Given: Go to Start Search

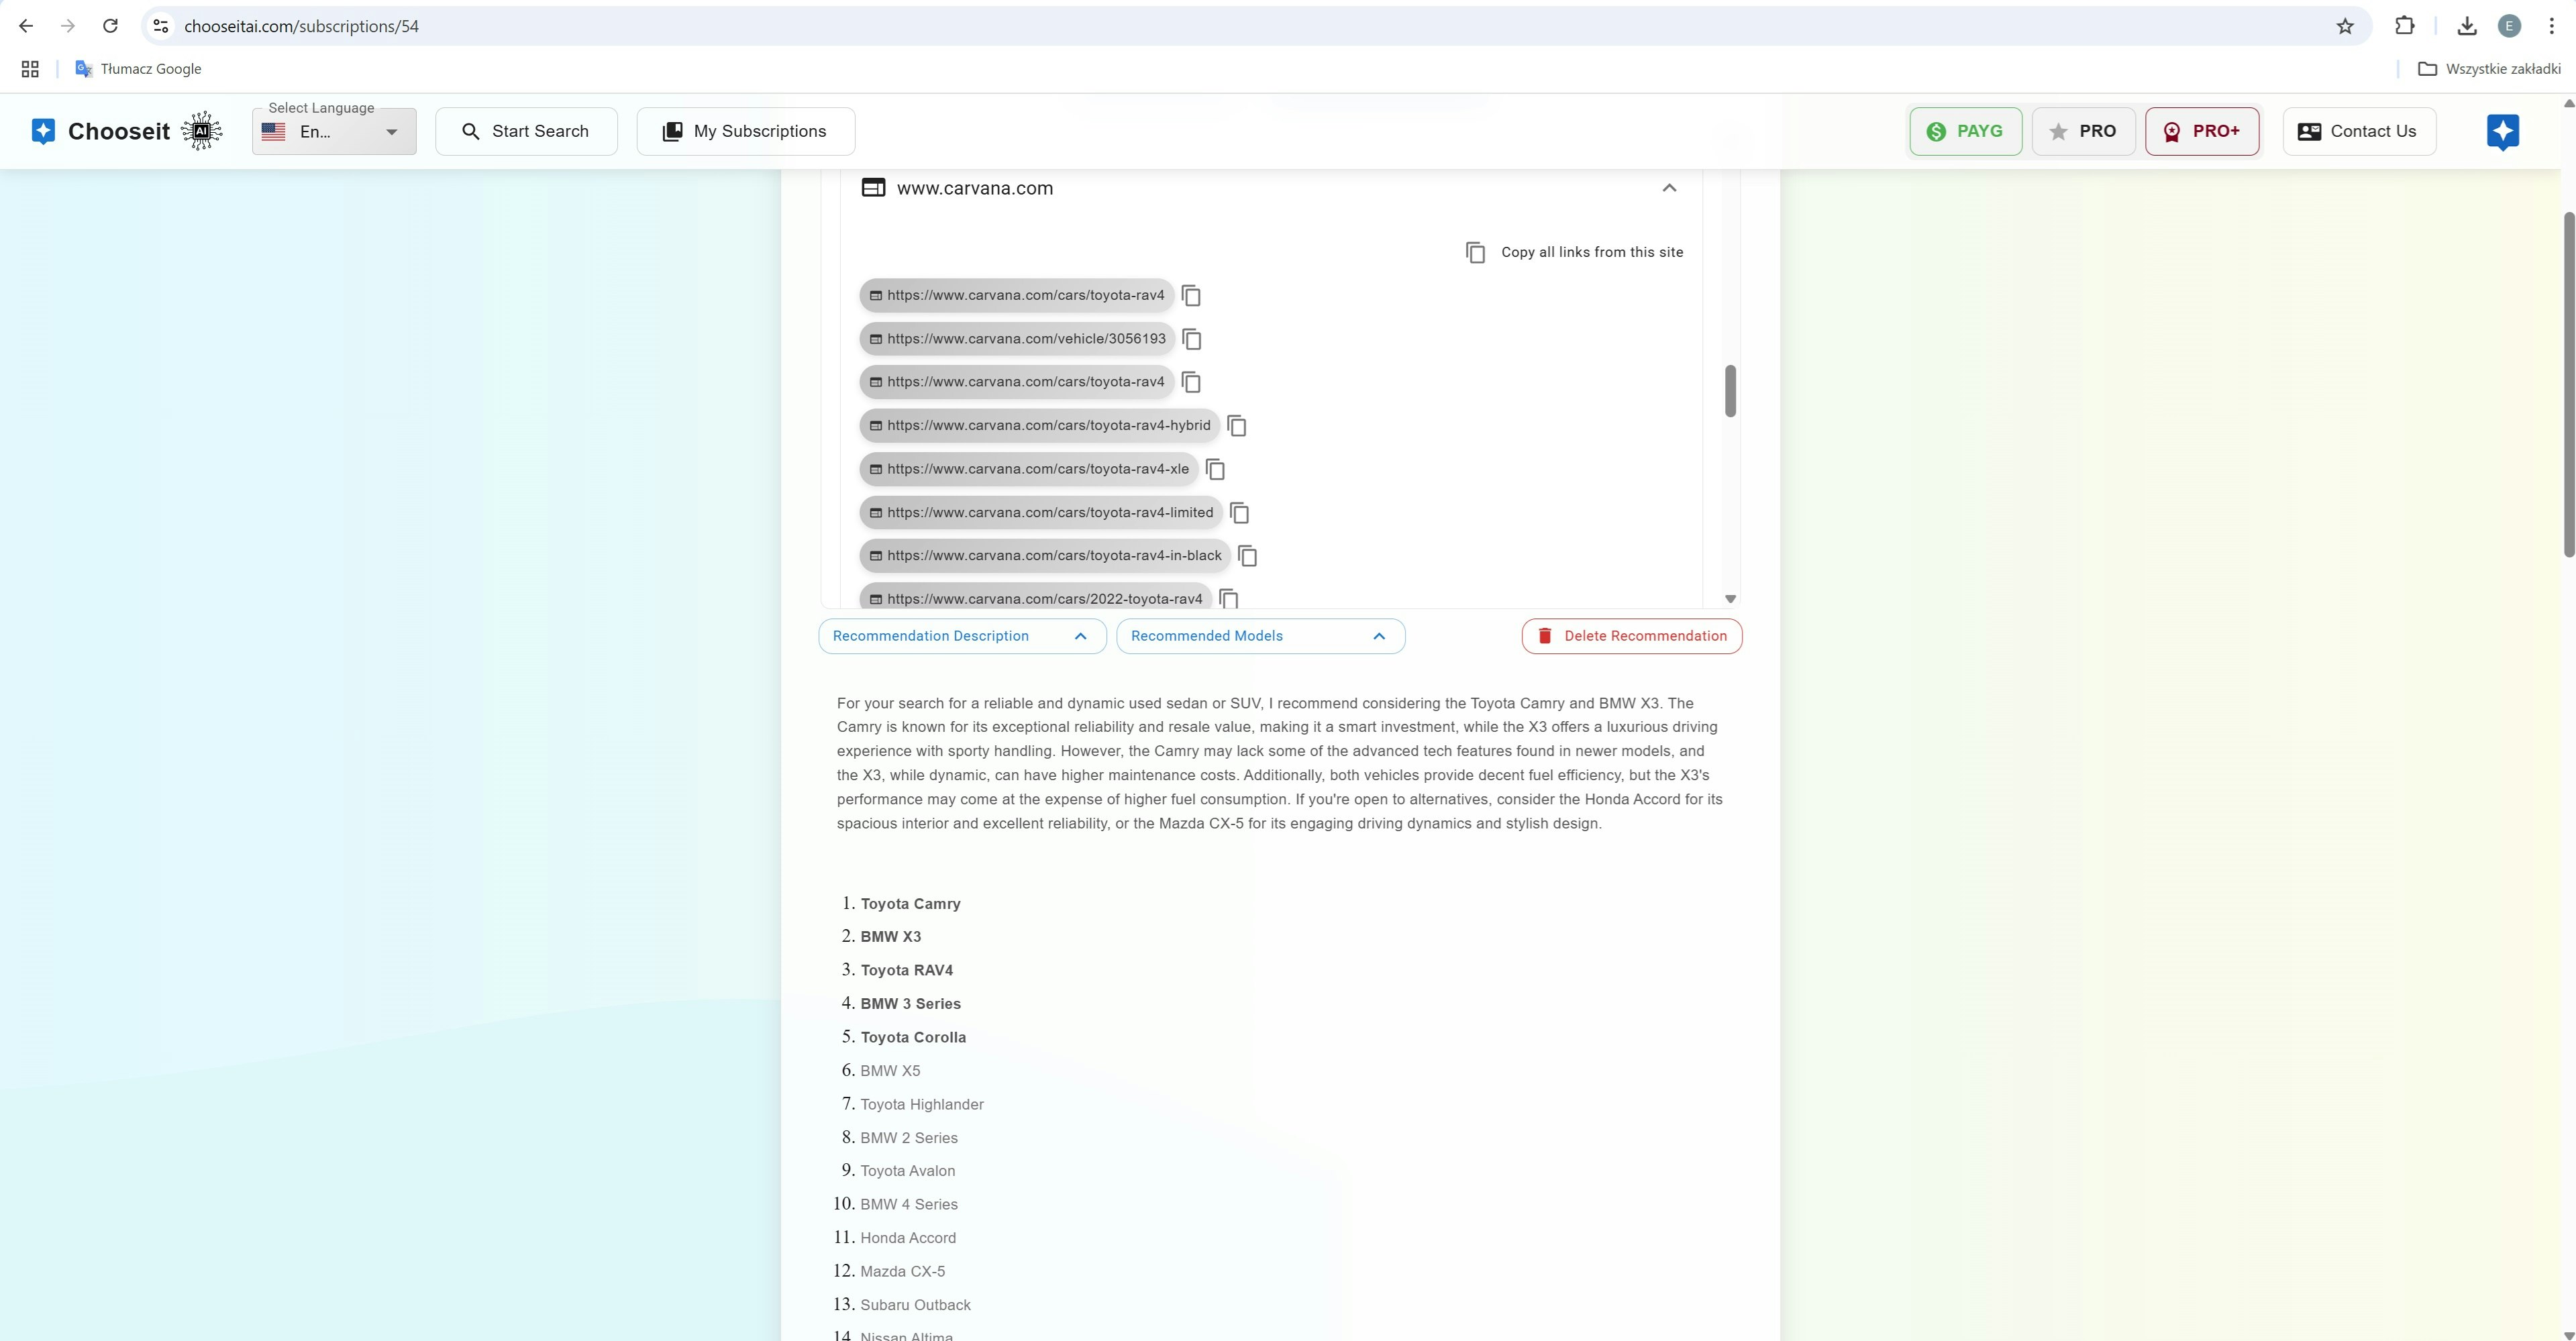Looking at the screenshot, I should 526,131.
